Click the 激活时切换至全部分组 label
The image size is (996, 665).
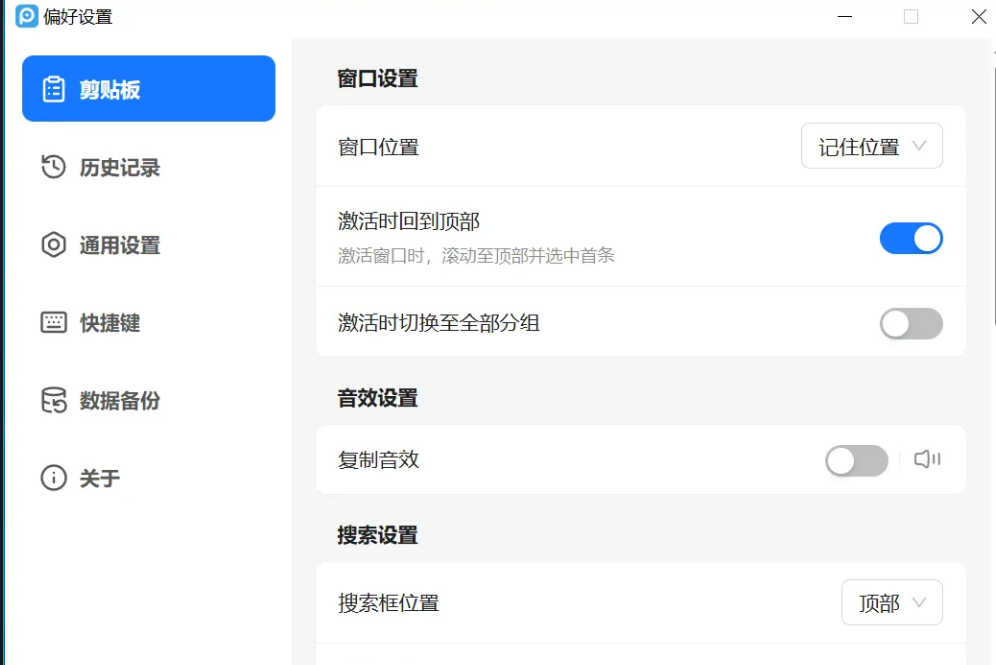(438, 323)
